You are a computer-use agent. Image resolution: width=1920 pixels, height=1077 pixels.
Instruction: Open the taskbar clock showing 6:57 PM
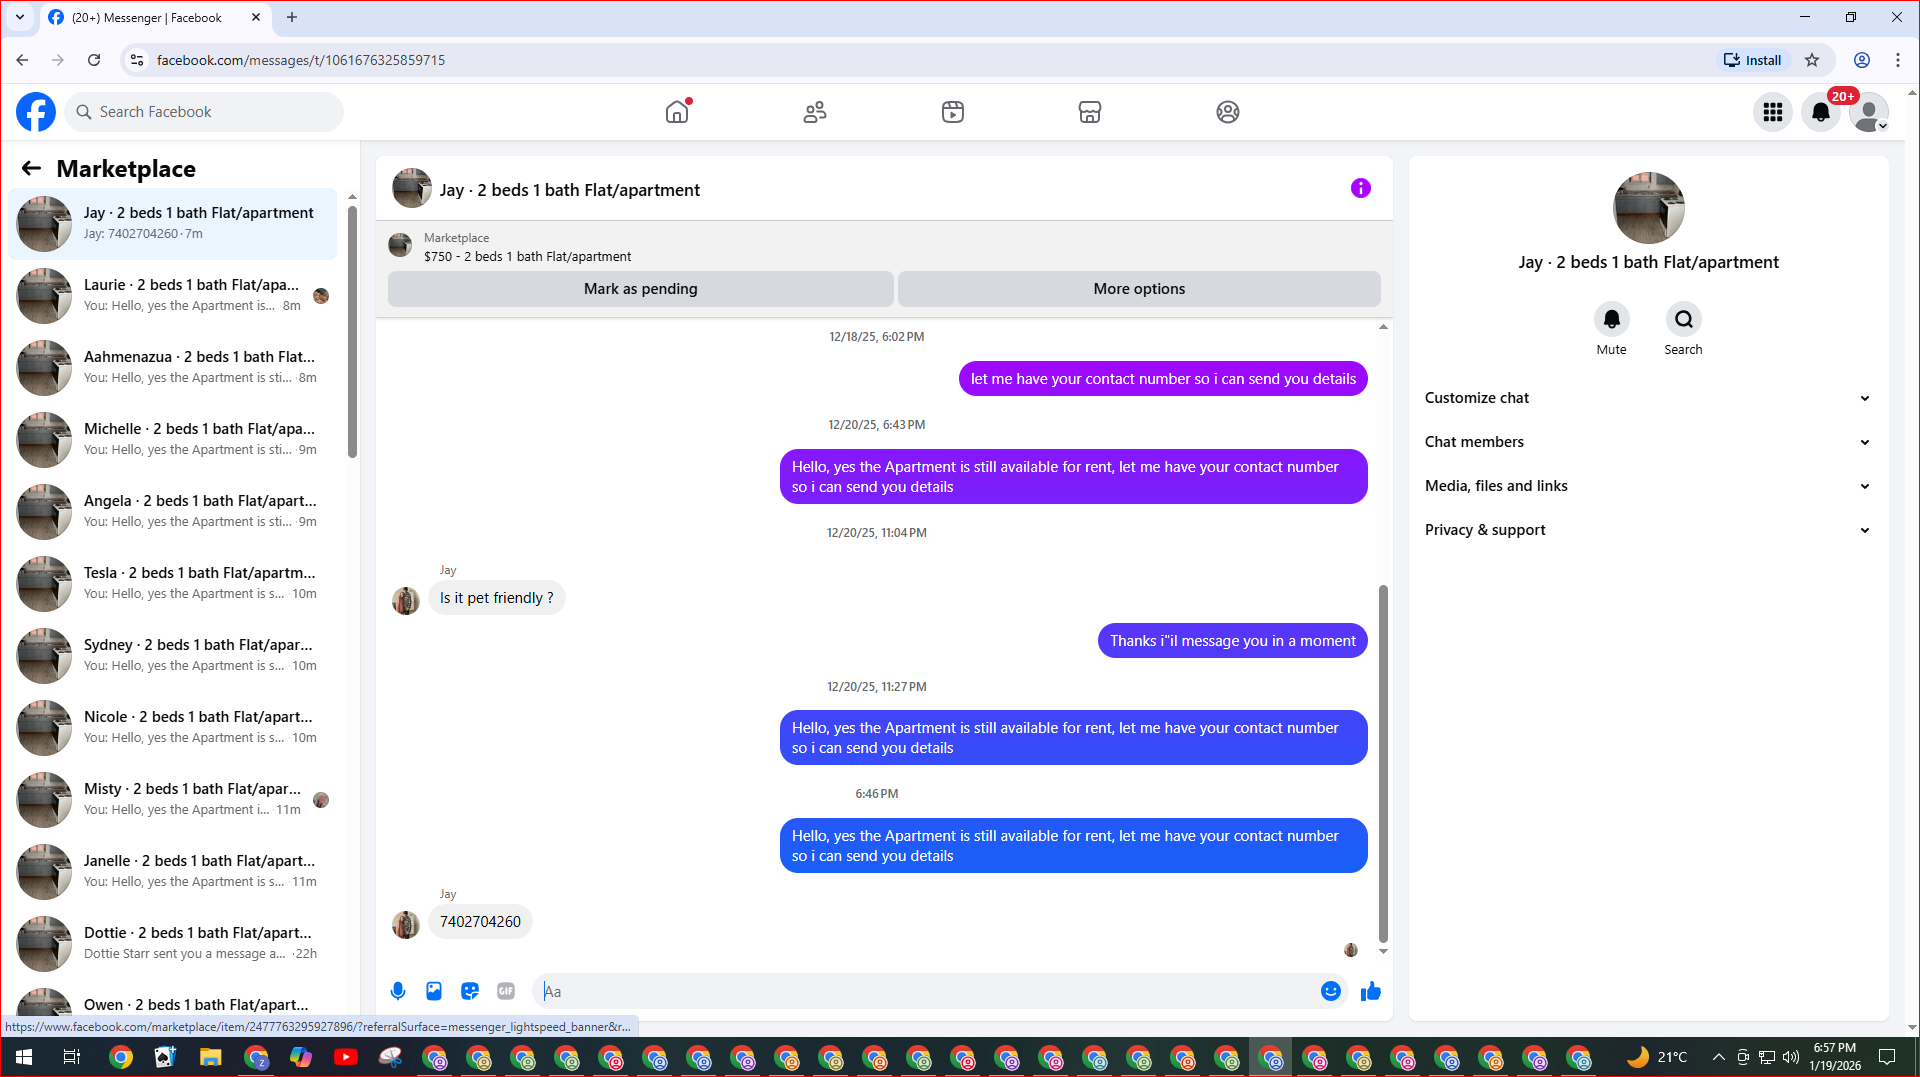pos(1834,1057)
